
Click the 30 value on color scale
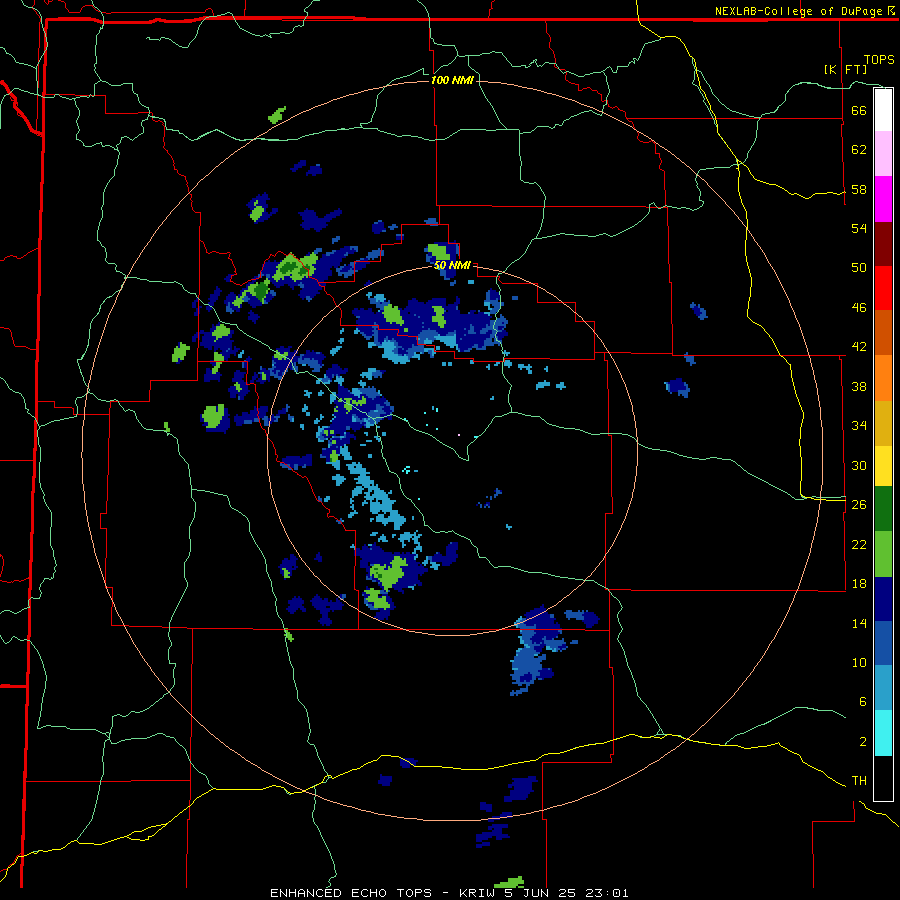[859, 465]
